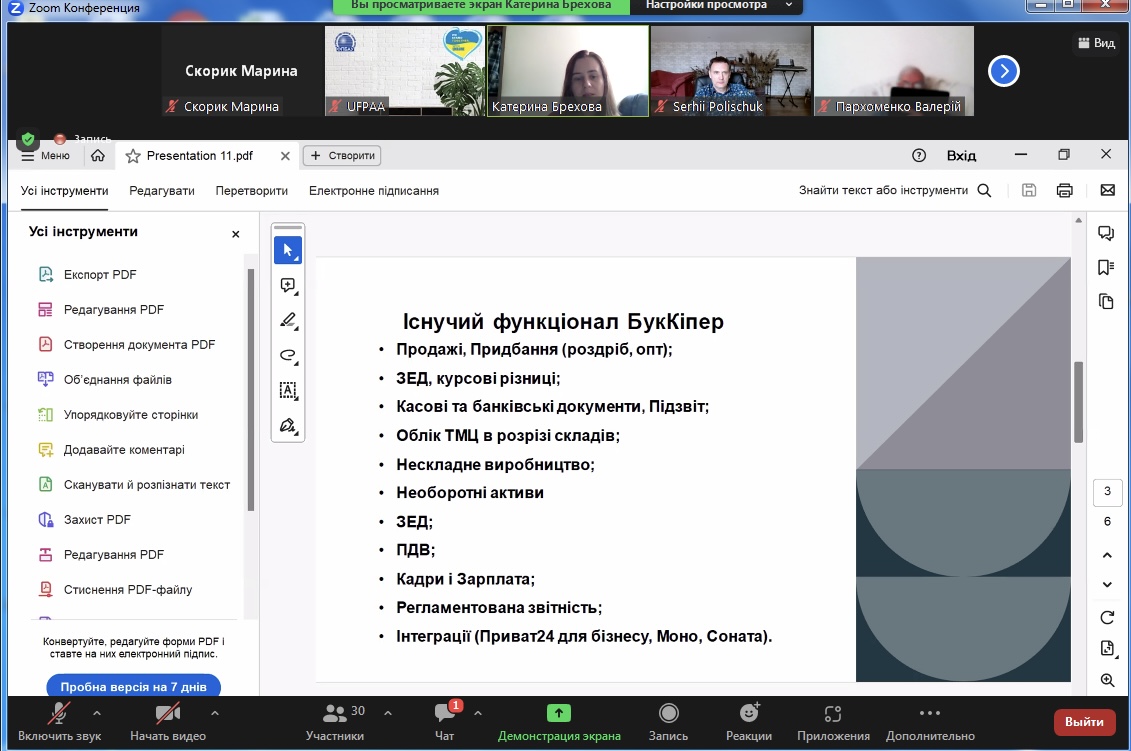
Task: Unmute microphone with Включить звук
Action: pos(59,721)
